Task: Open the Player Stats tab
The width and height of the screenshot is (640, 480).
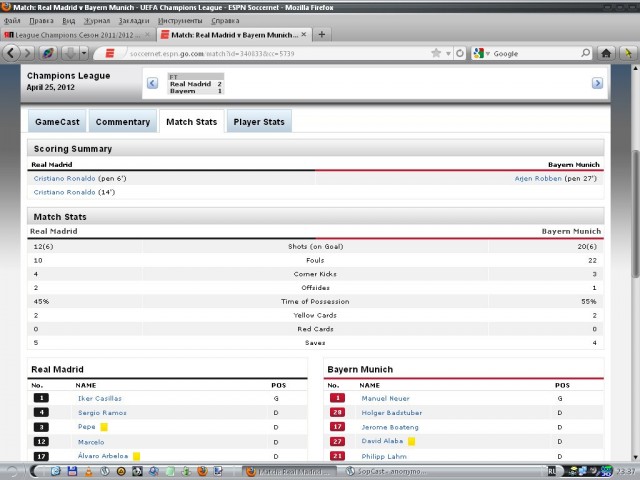Action: point(259,122)
